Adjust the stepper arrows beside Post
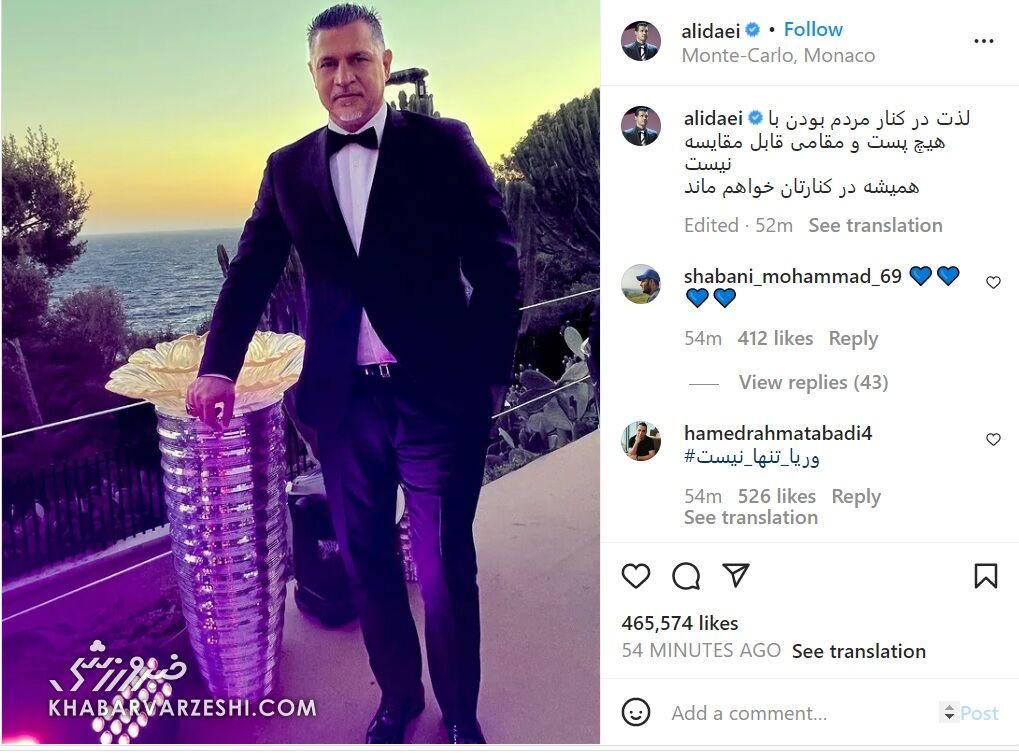 (949, 713)
